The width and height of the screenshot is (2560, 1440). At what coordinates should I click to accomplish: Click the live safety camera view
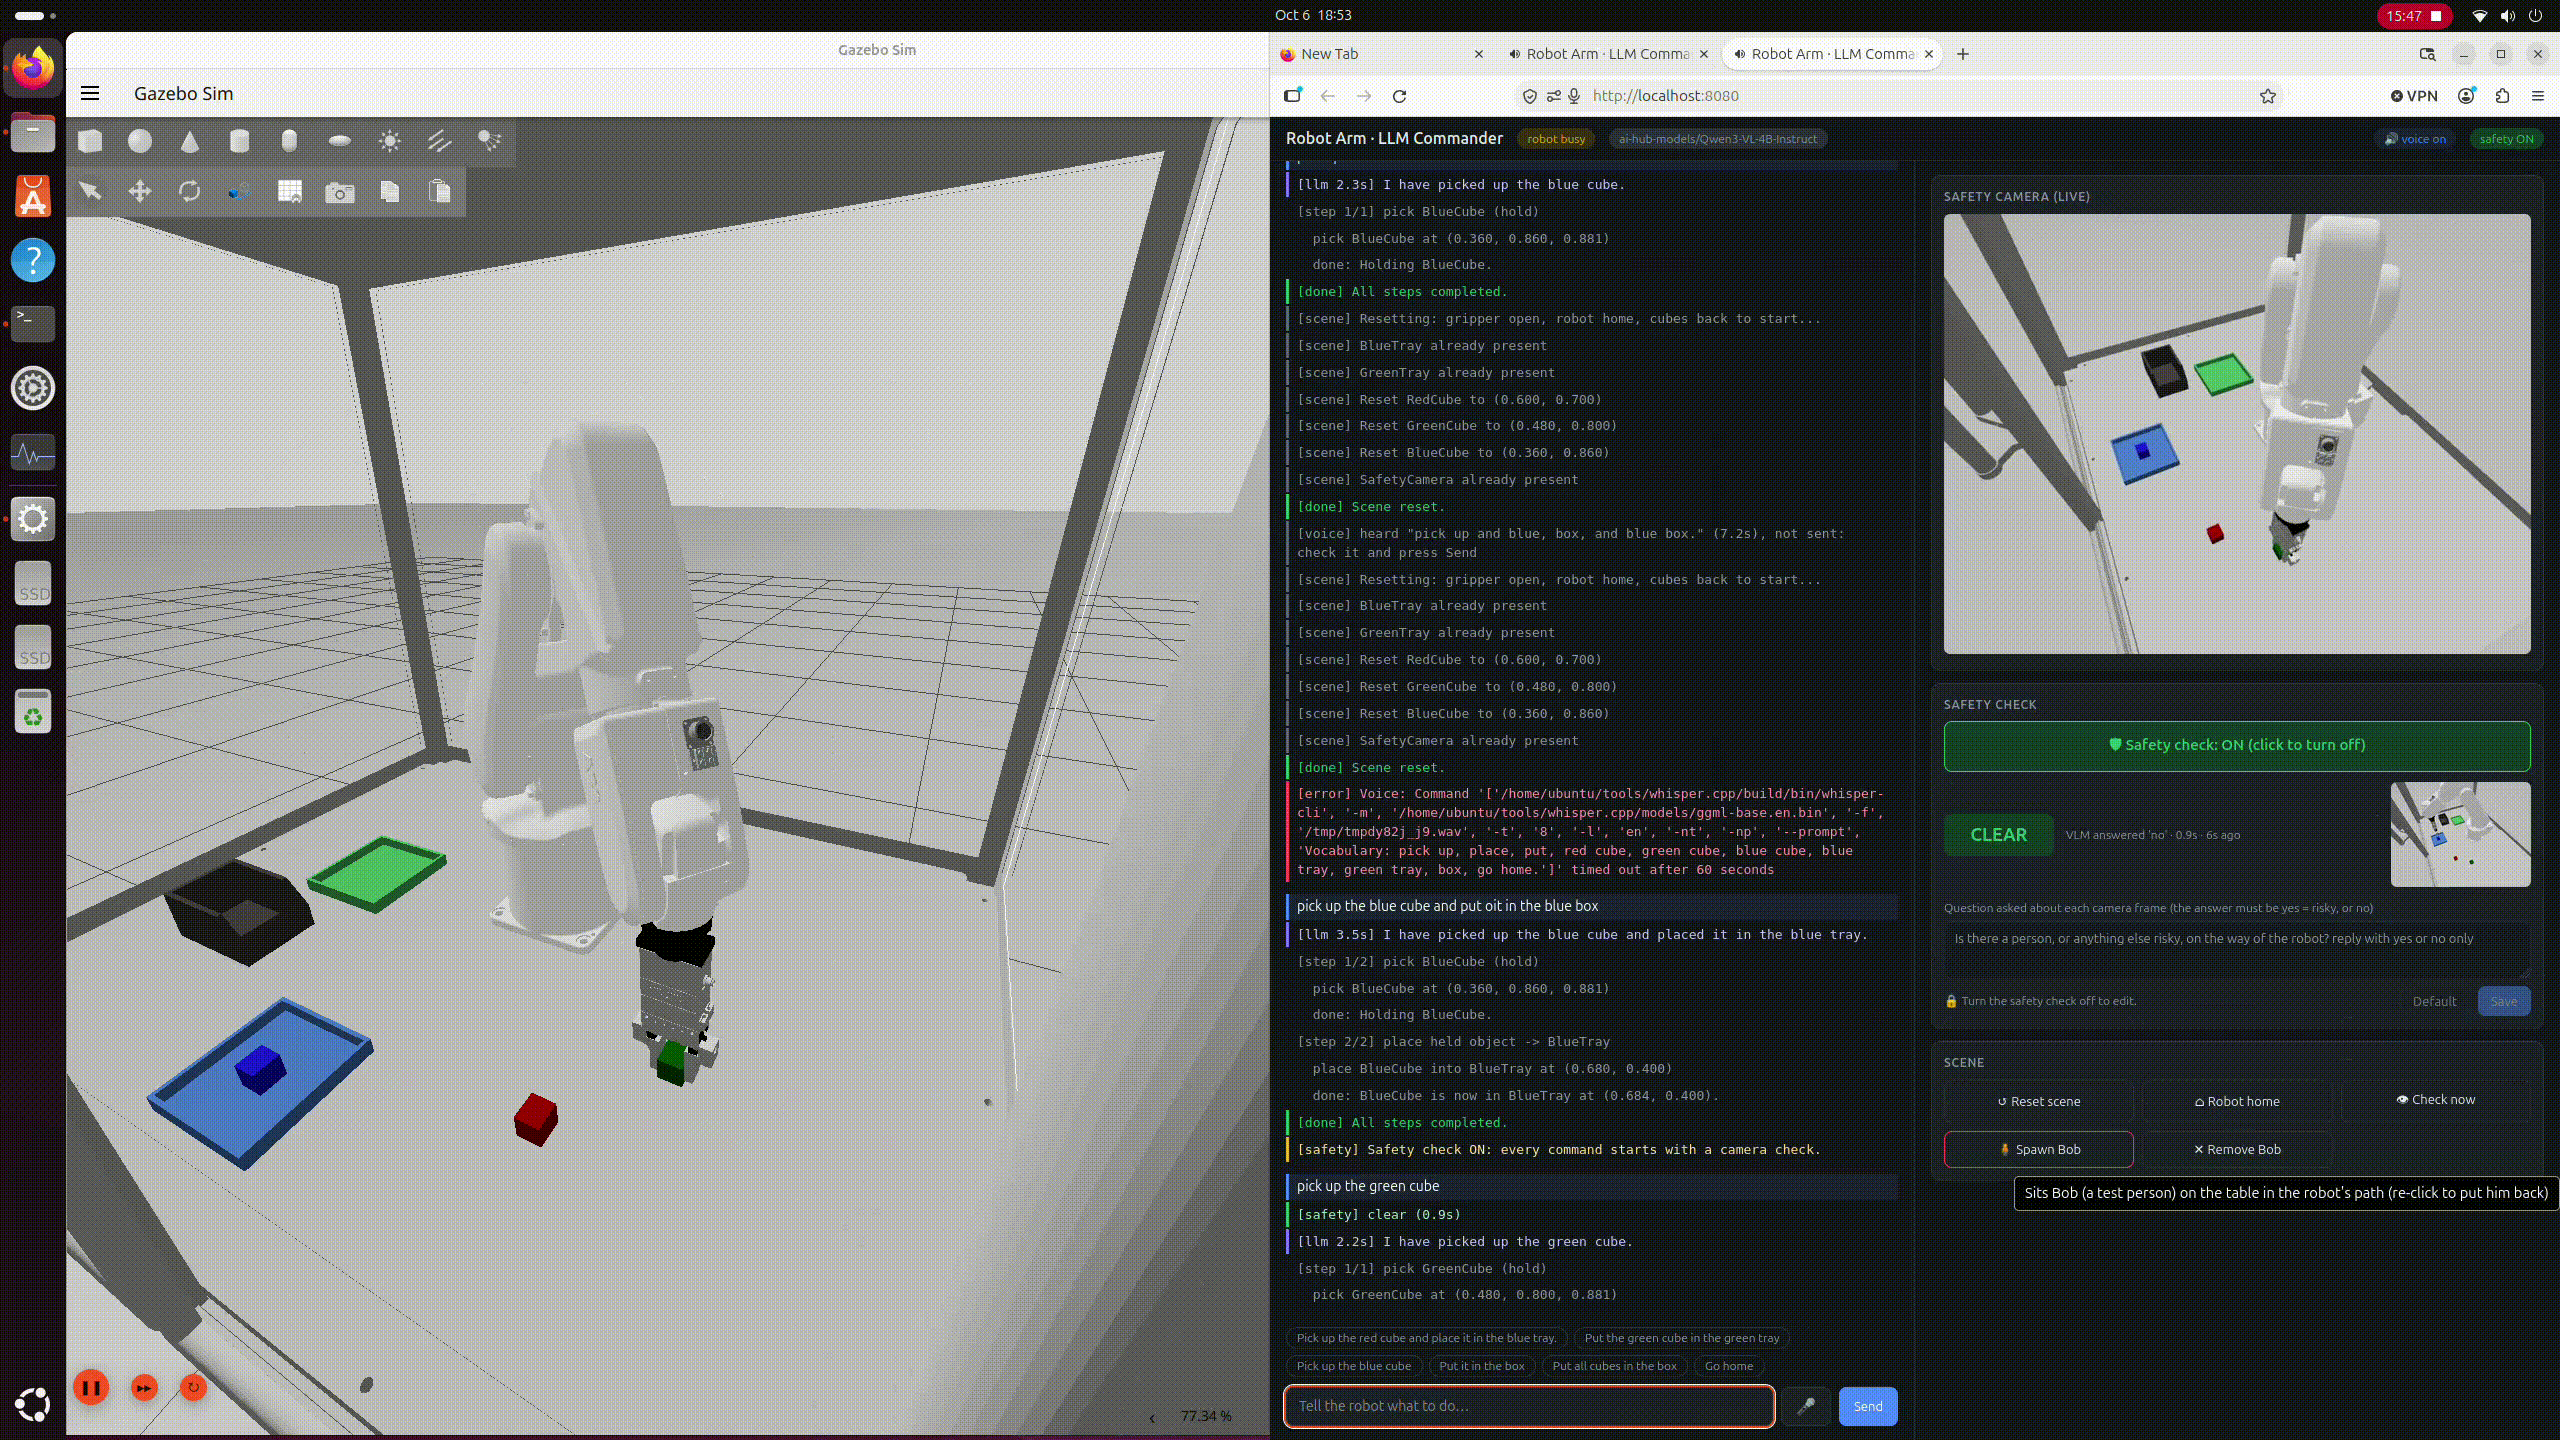tap(2237, 434)
